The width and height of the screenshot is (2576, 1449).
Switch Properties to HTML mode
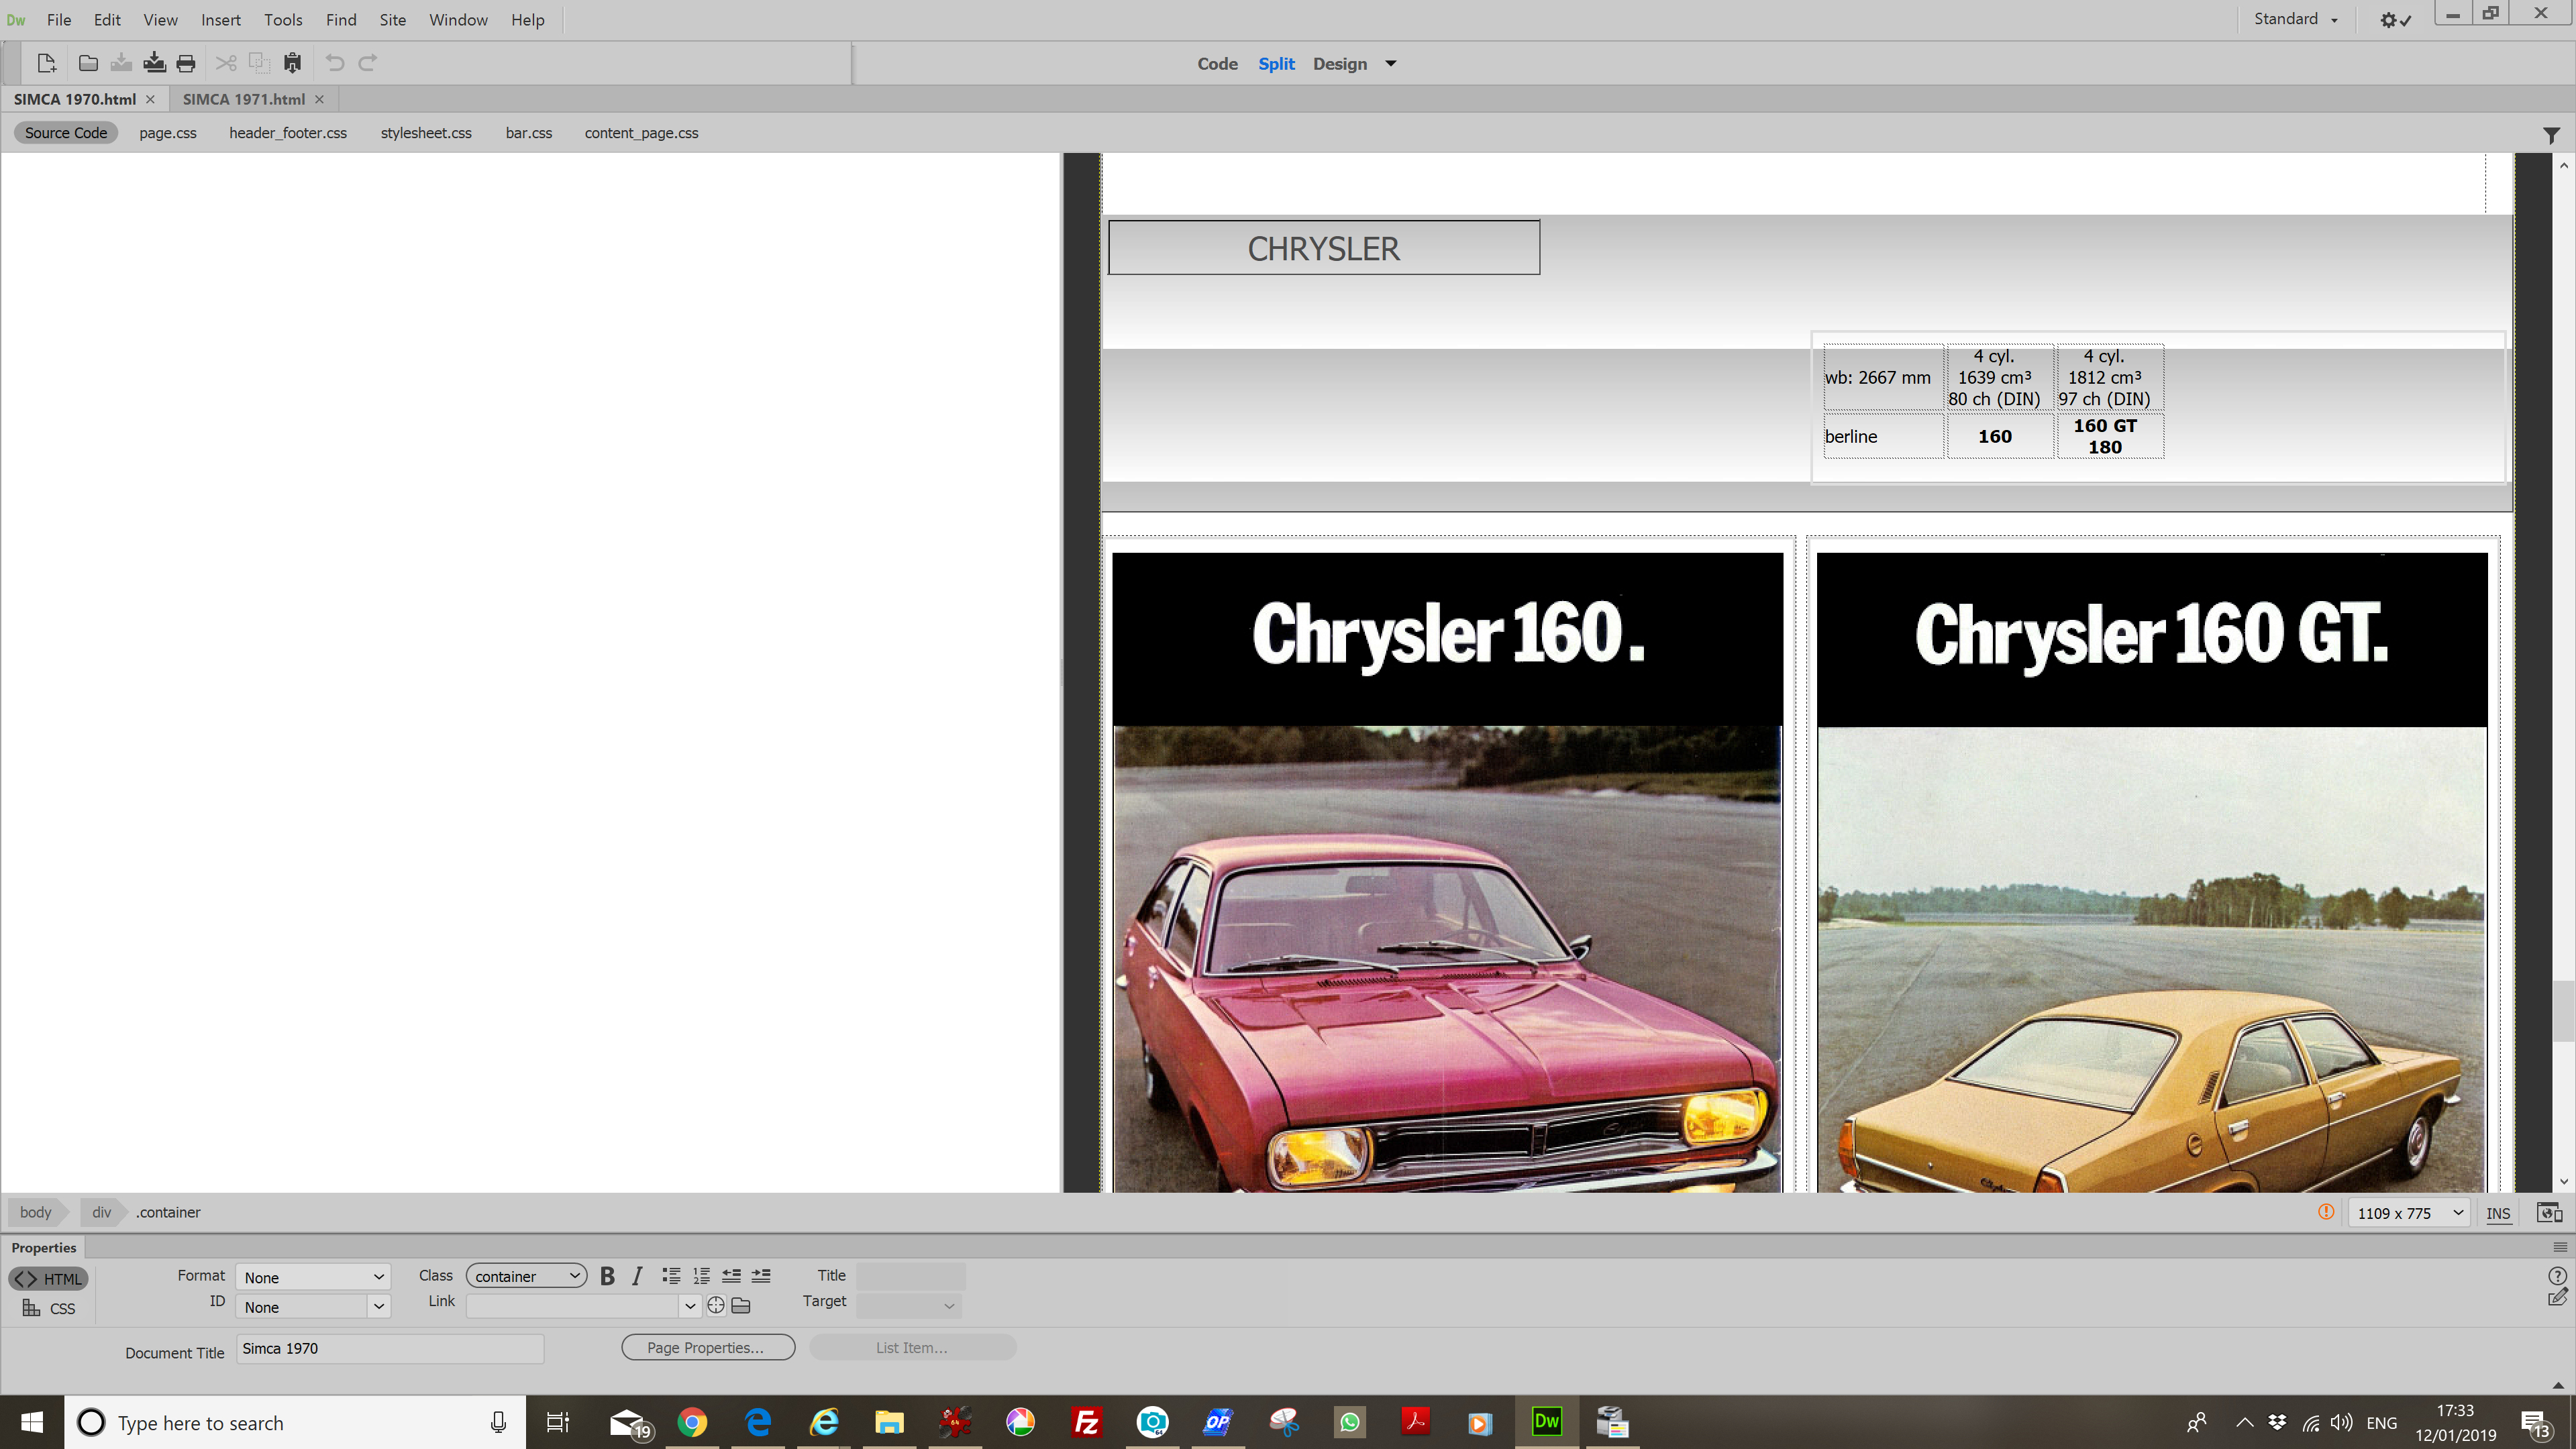click(x=49, y=1279)
